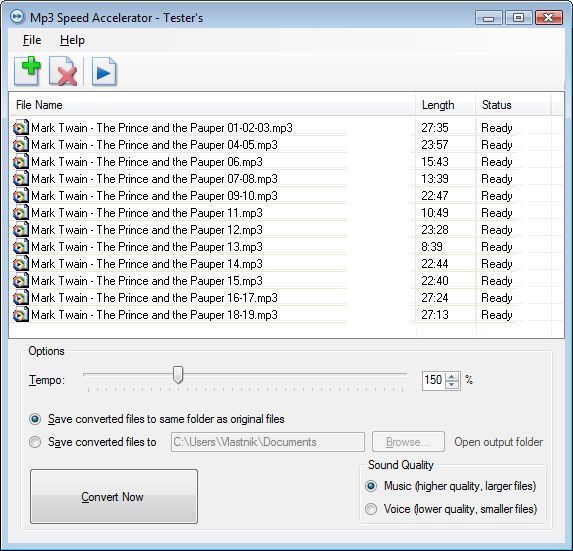This screenshot has height=551, width=573.
Task: Click the Add file green plus icon
Action: [x=28, y=71]
